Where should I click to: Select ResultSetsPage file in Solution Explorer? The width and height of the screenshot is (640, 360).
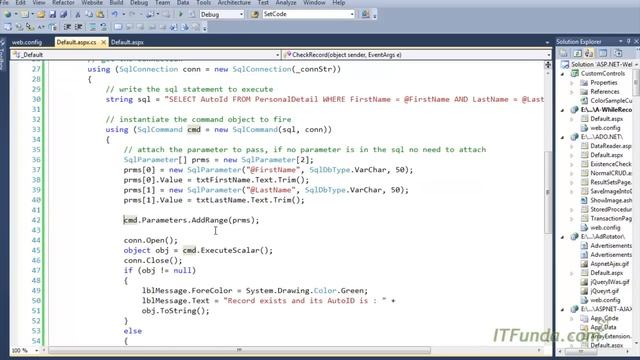[x=611, y=182]
